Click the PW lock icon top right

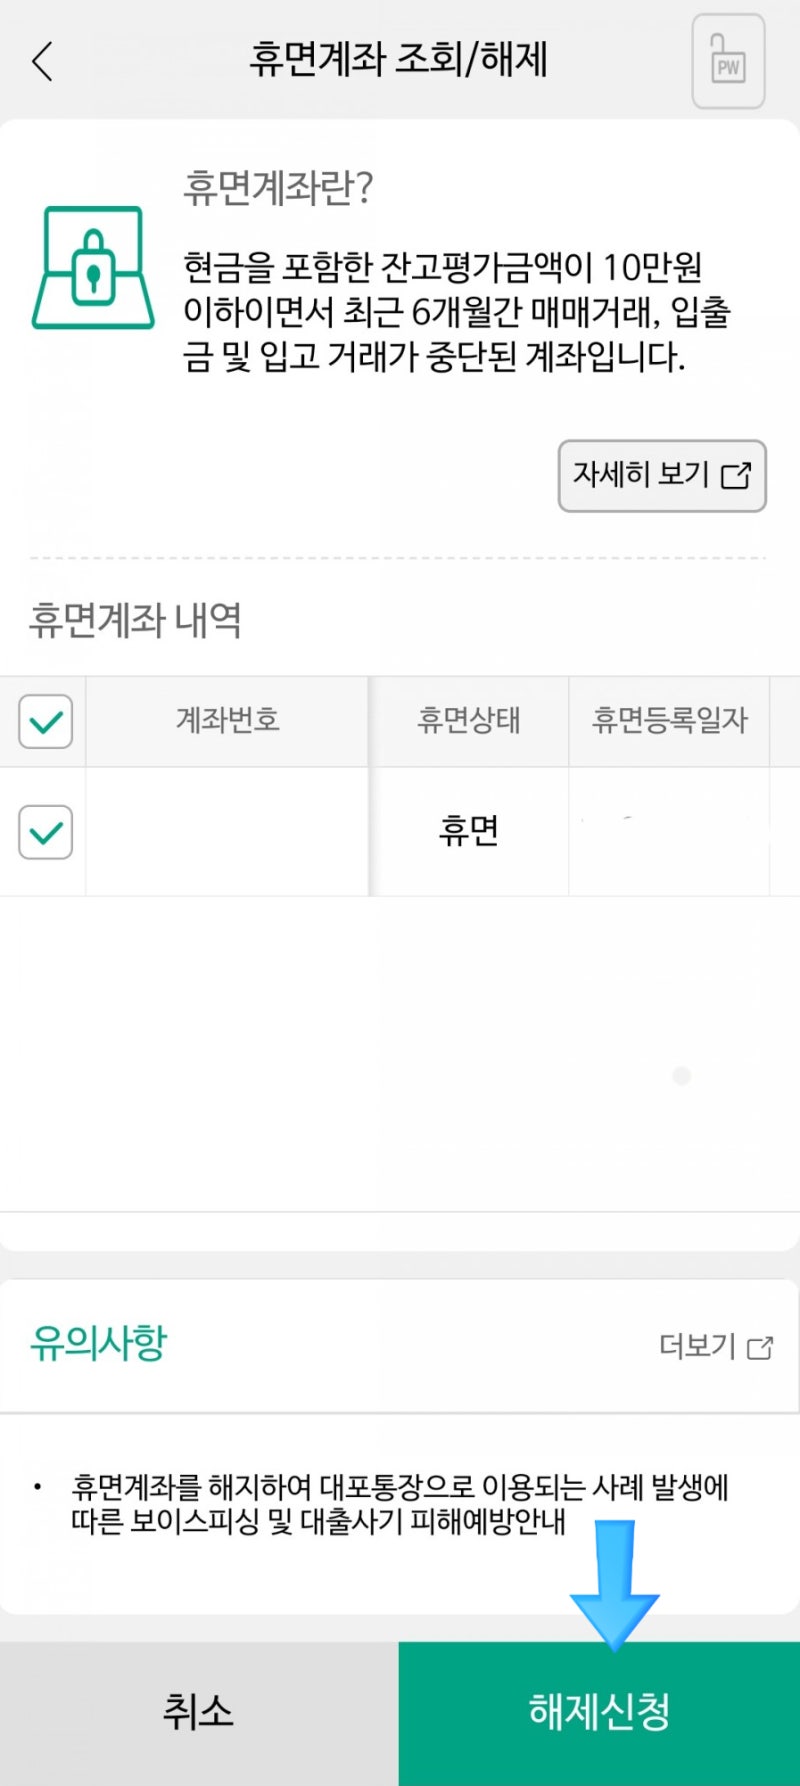coord(727,62)
